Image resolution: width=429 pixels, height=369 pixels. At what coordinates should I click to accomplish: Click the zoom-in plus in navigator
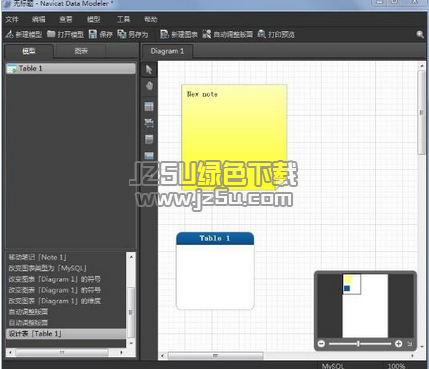pyautogui.click(x=398, y=344)
